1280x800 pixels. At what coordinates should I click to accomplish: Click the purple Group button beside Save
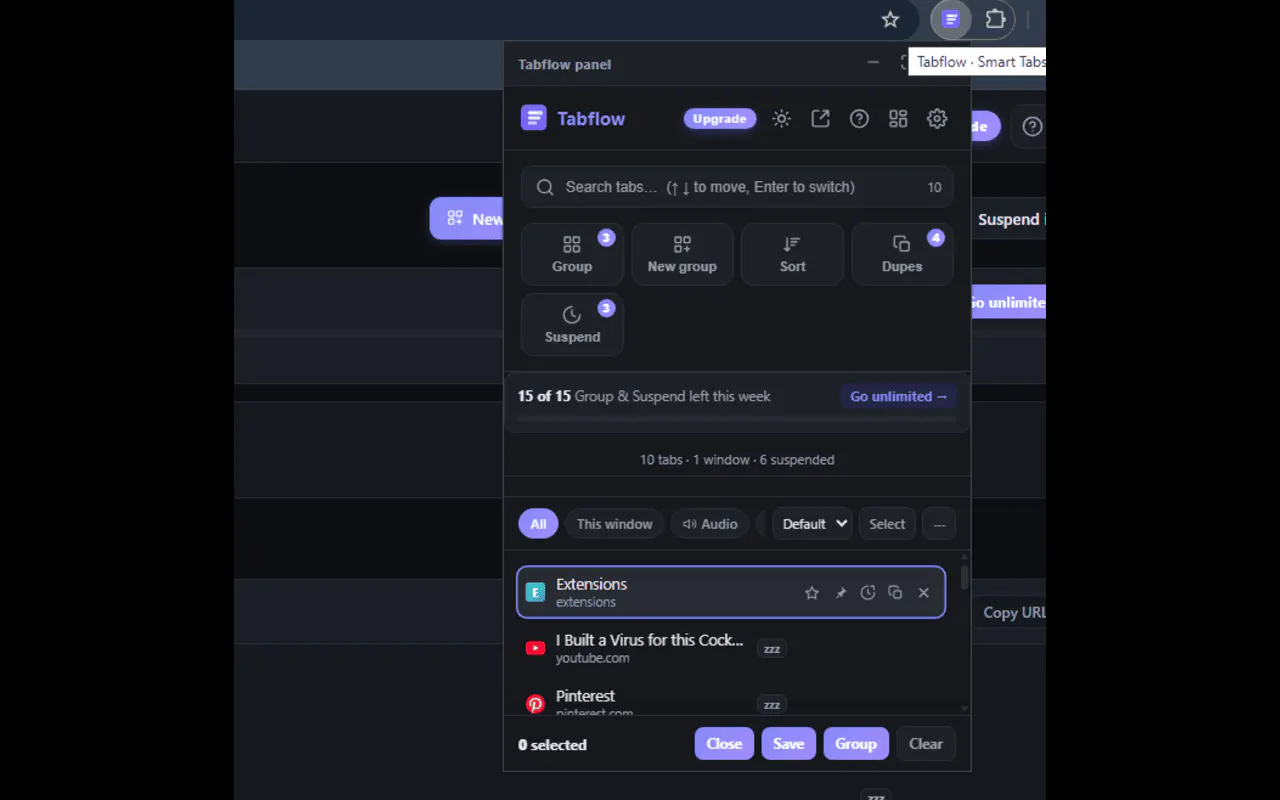[x=856, y=744]
